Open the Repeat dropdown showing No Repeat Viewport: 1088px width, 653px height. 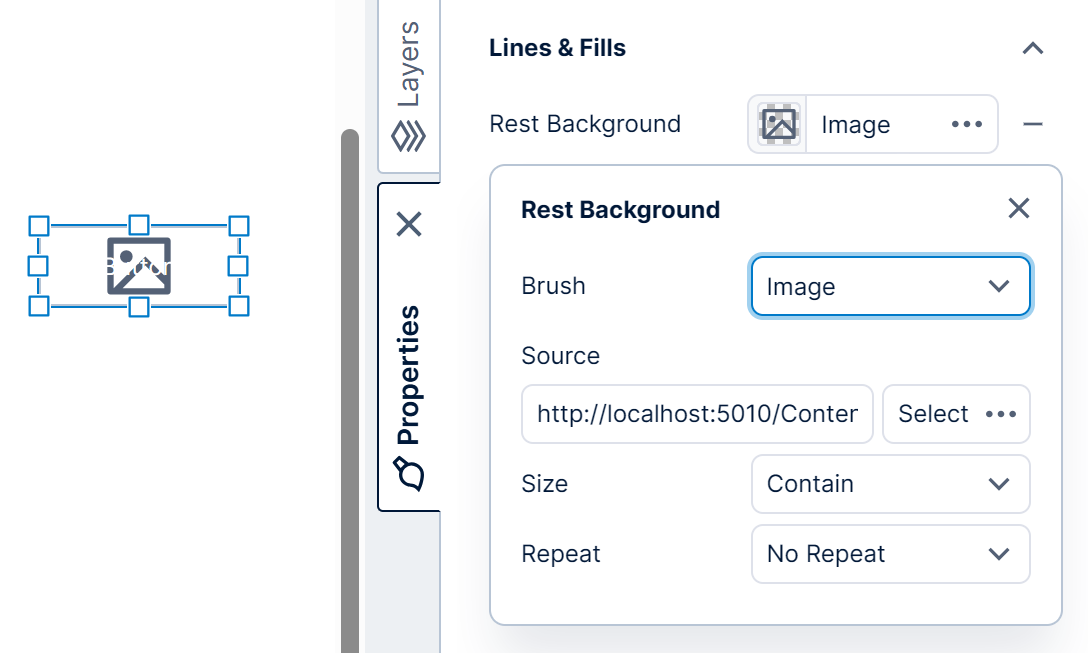(890, 554)
